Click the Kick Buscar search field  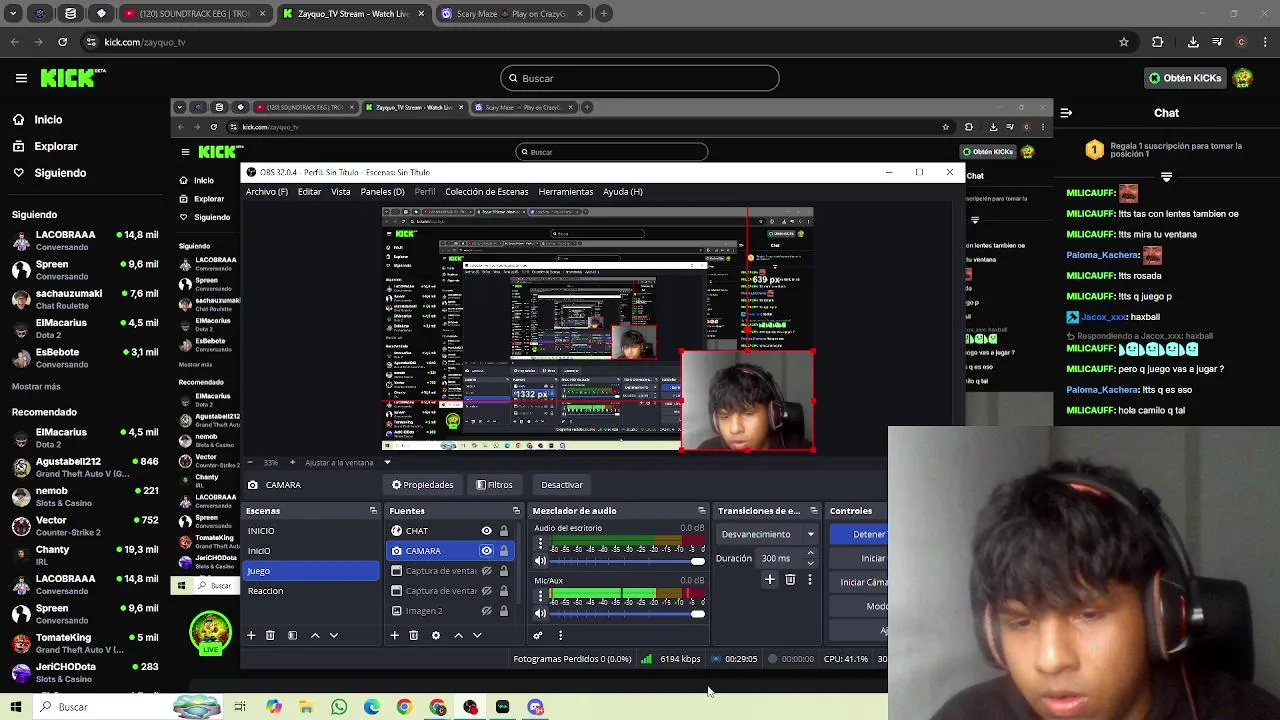coord(640,78)
